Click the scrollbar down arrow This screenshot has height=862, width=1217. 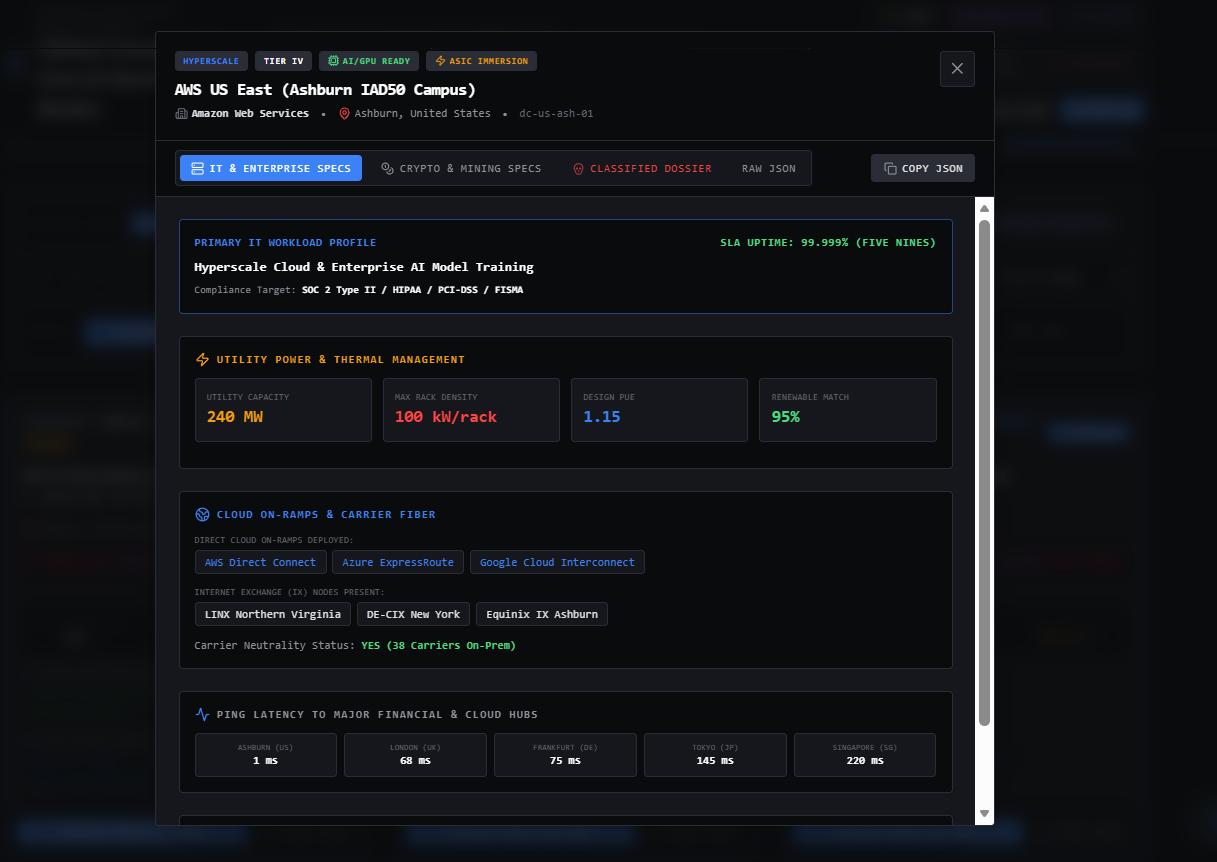pos(984,814)
